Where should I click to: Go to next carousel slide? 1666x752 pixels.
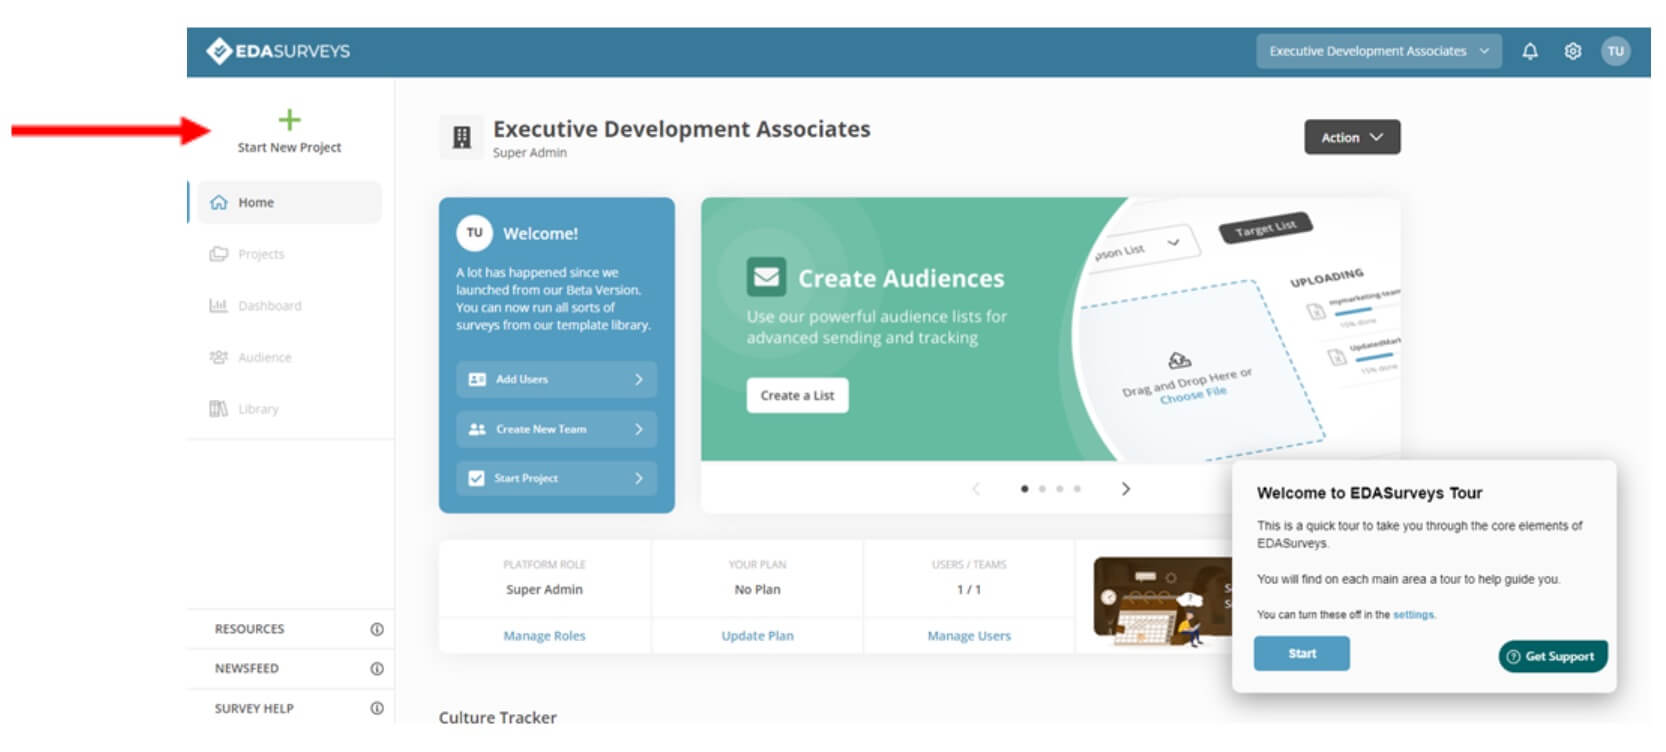point(1125,489)
